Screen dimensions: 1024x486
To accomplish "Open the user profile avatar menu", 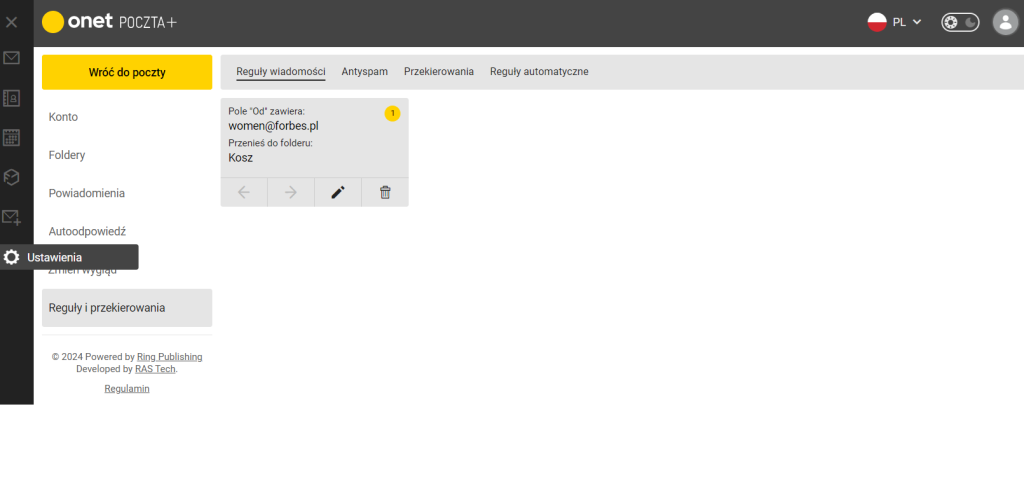I will click(x=1005, y=22).
